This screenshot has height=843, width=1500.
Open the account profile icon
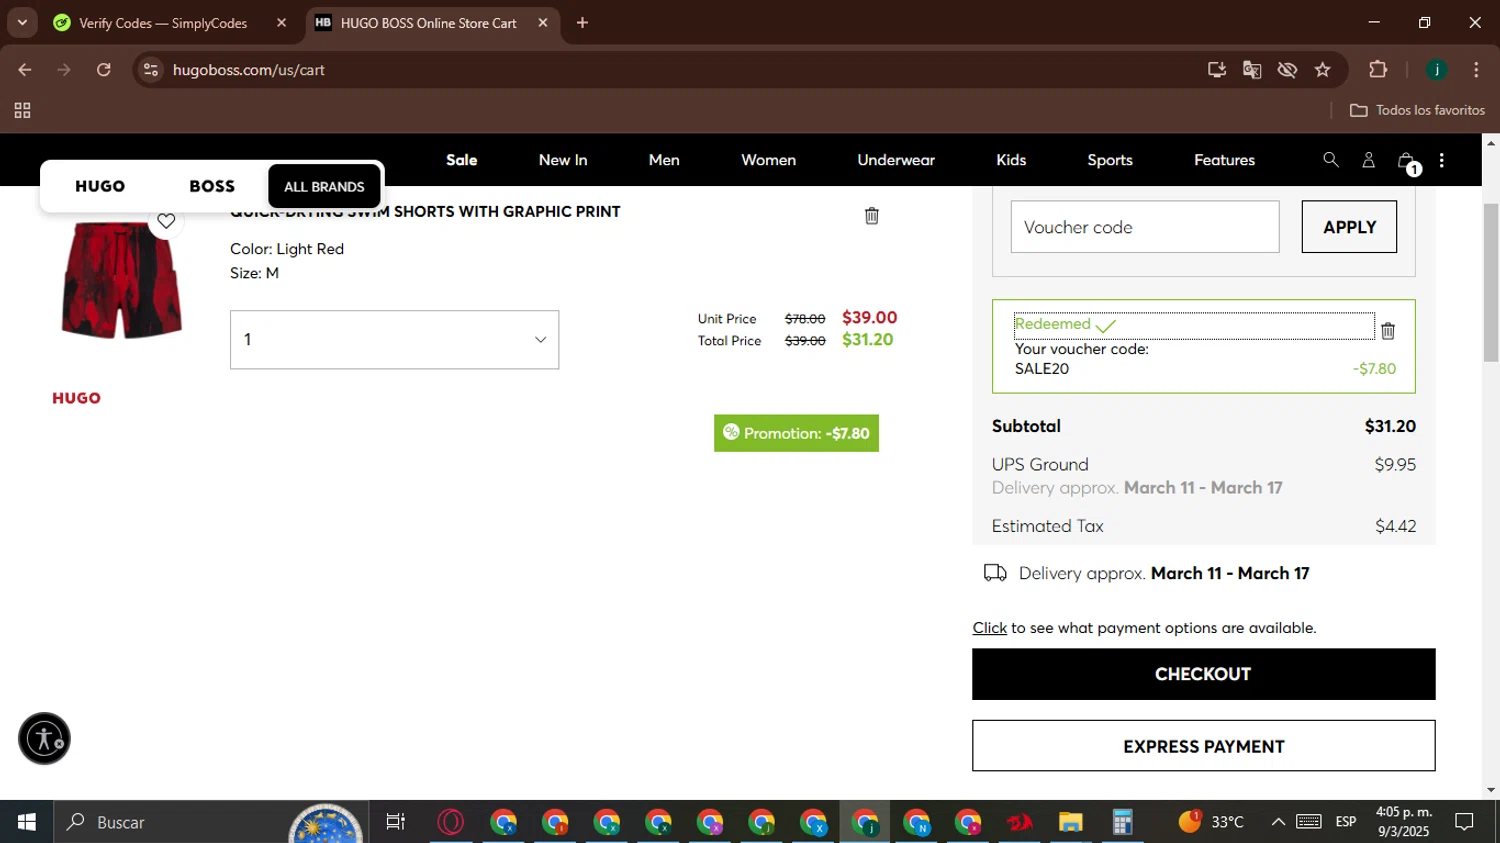pyautogui.click(x=1368, y=160)
